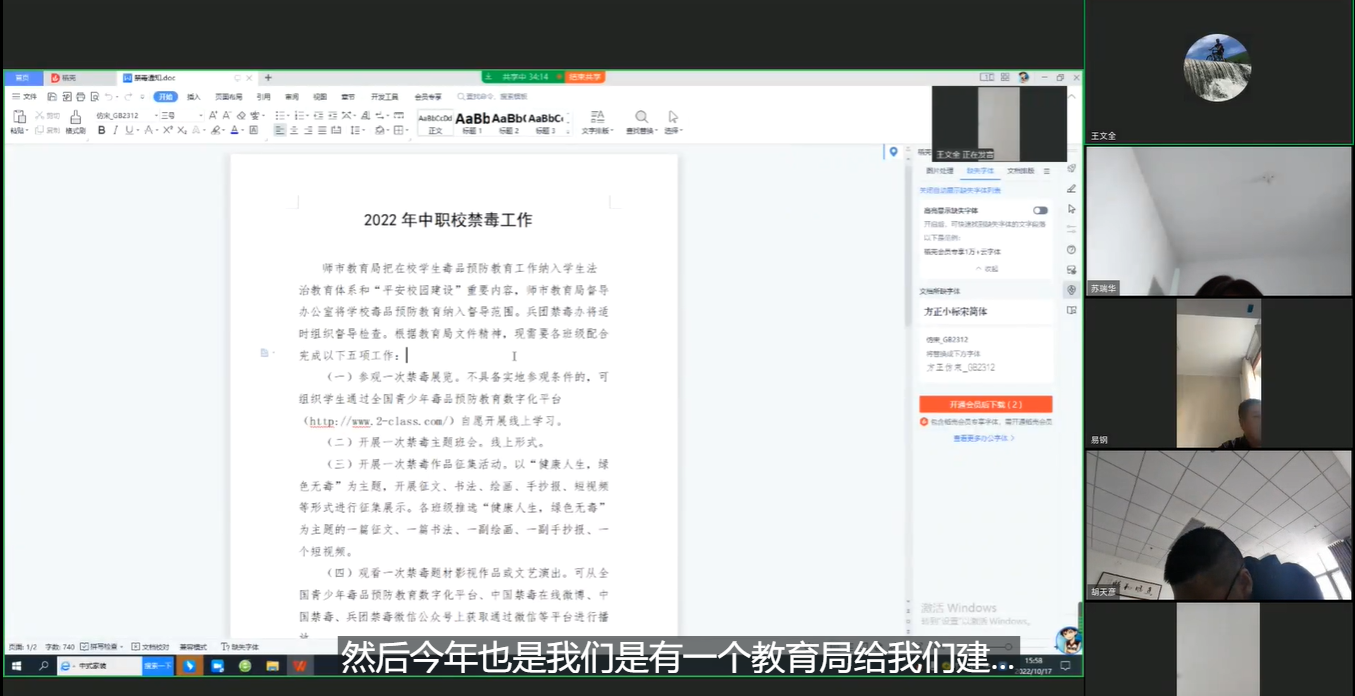Viewport: 1355px width, 696px height.
Task: Switch to the missing fonts panel tab
Action: click(x=980, y=171)
